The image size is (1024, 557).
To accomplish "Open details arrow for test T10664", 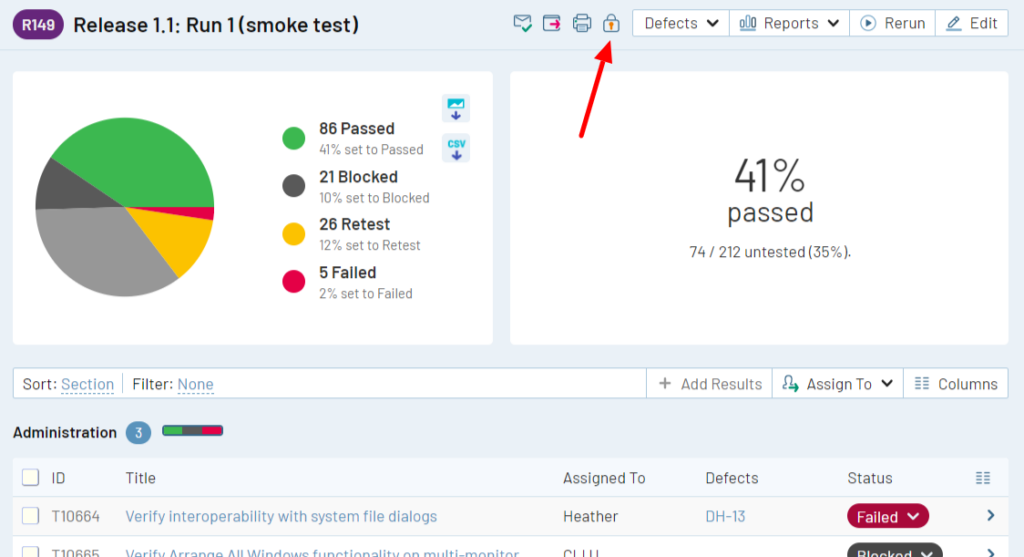I will point(990,516).
